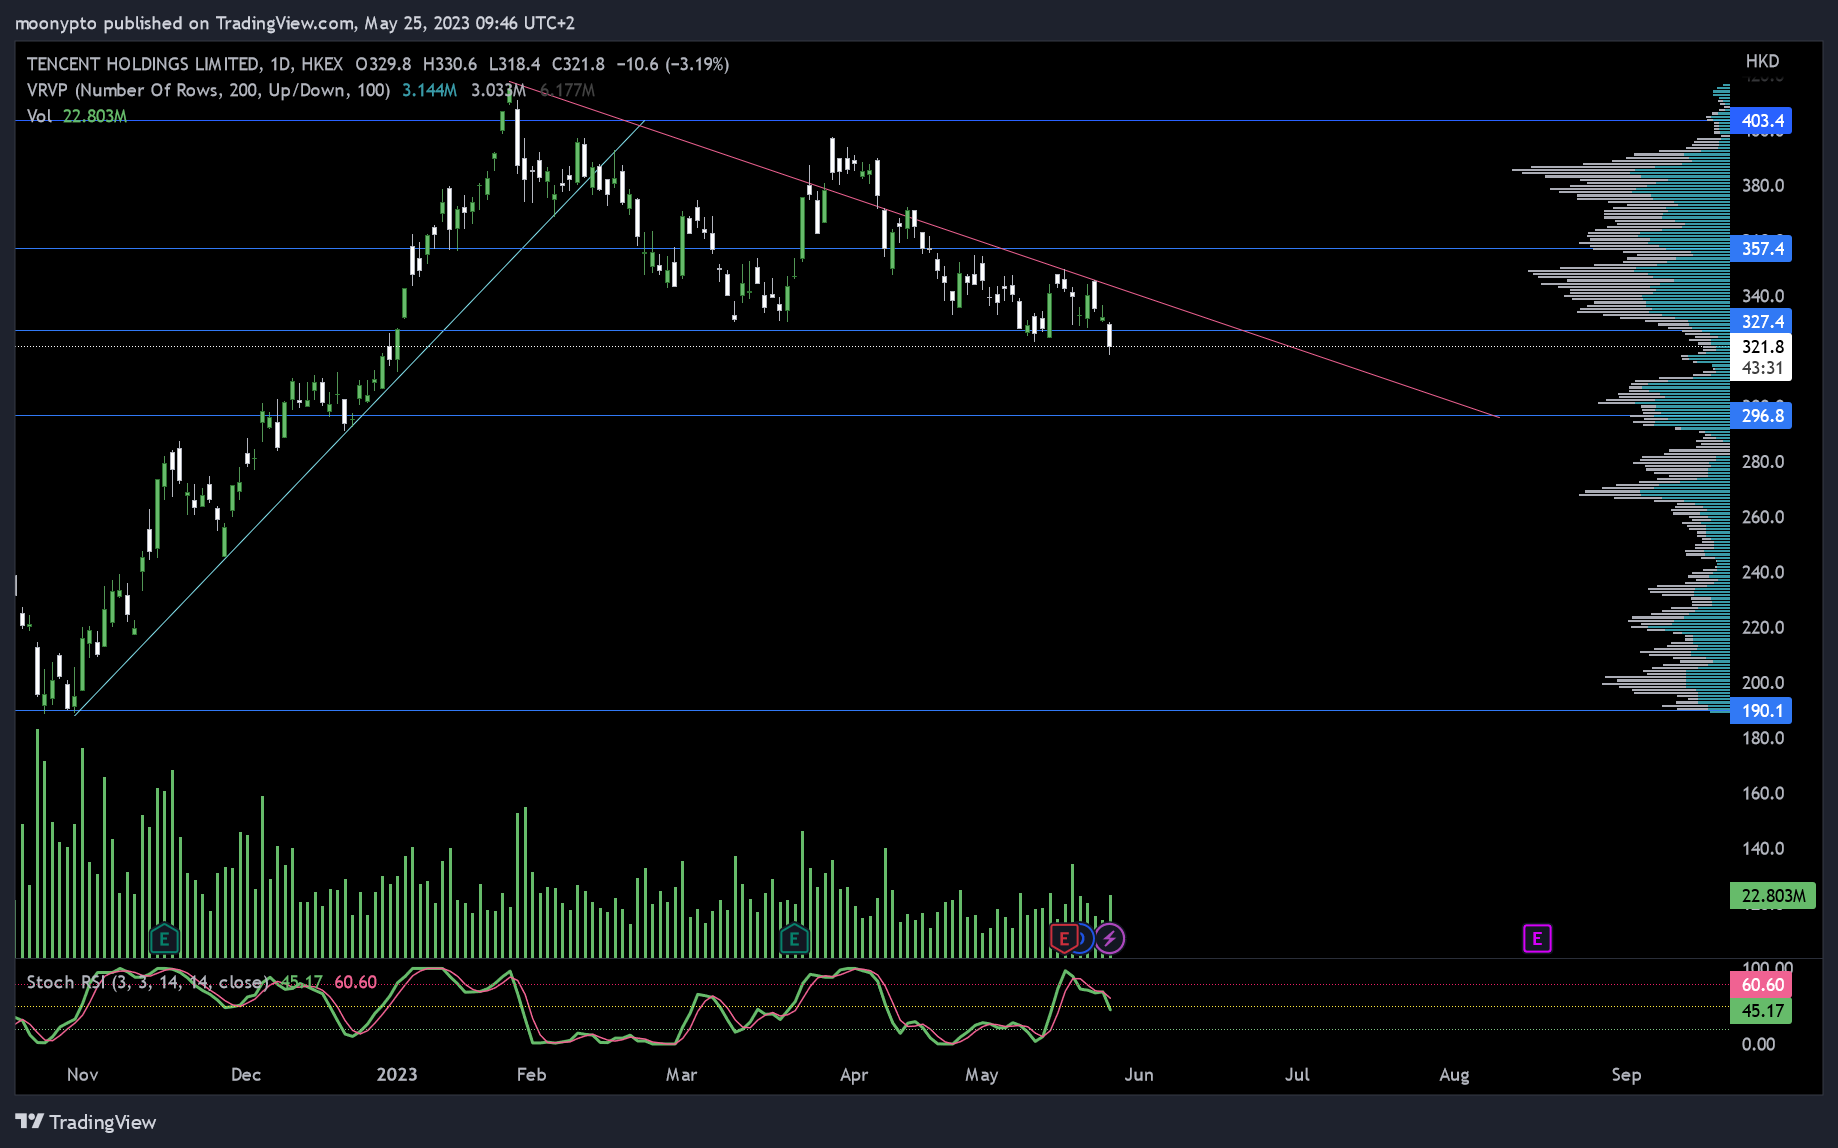Image resolution: width=1838 pixels, height=1148 pixels.
Task: Click the opening price value O329.8
Action: (x=383, y=64)
